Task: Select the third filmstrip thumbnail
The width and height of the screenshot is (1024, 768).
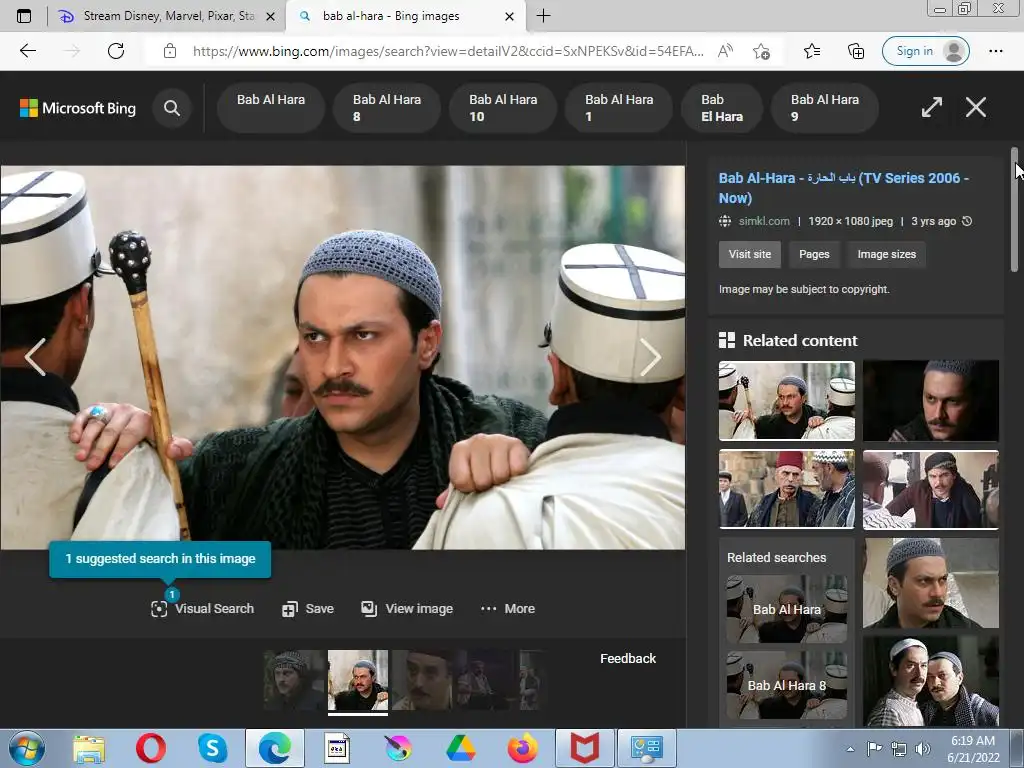Action: click(421, 680)
